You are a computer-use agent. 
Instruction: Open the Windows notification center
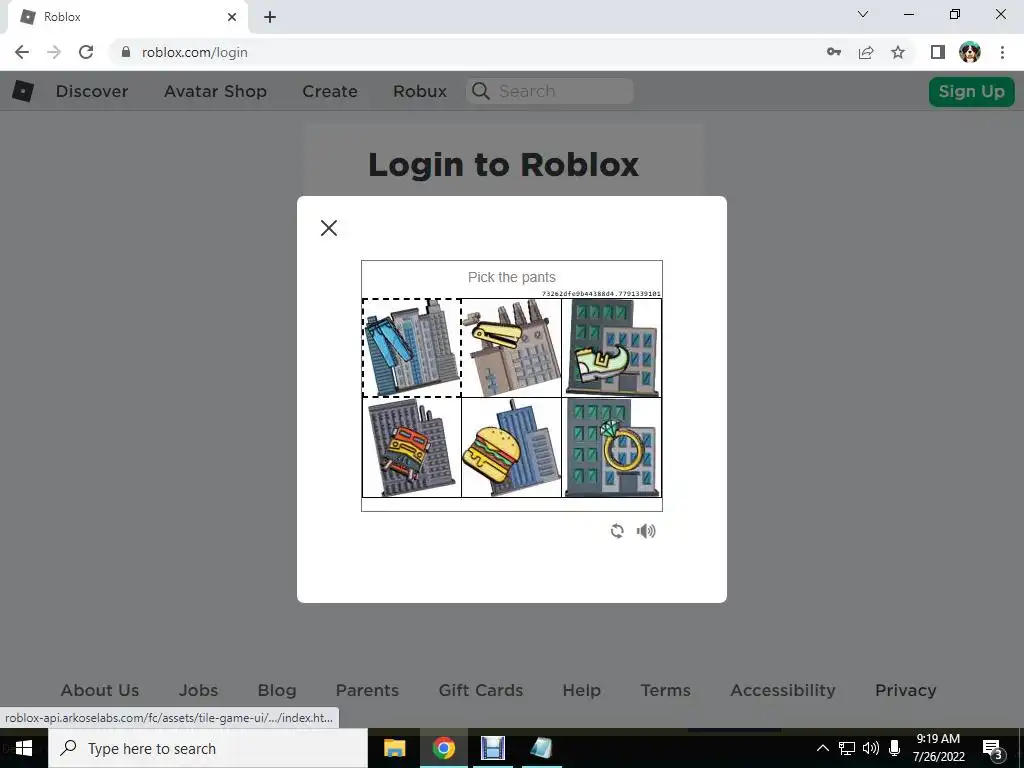click(992, 748)
